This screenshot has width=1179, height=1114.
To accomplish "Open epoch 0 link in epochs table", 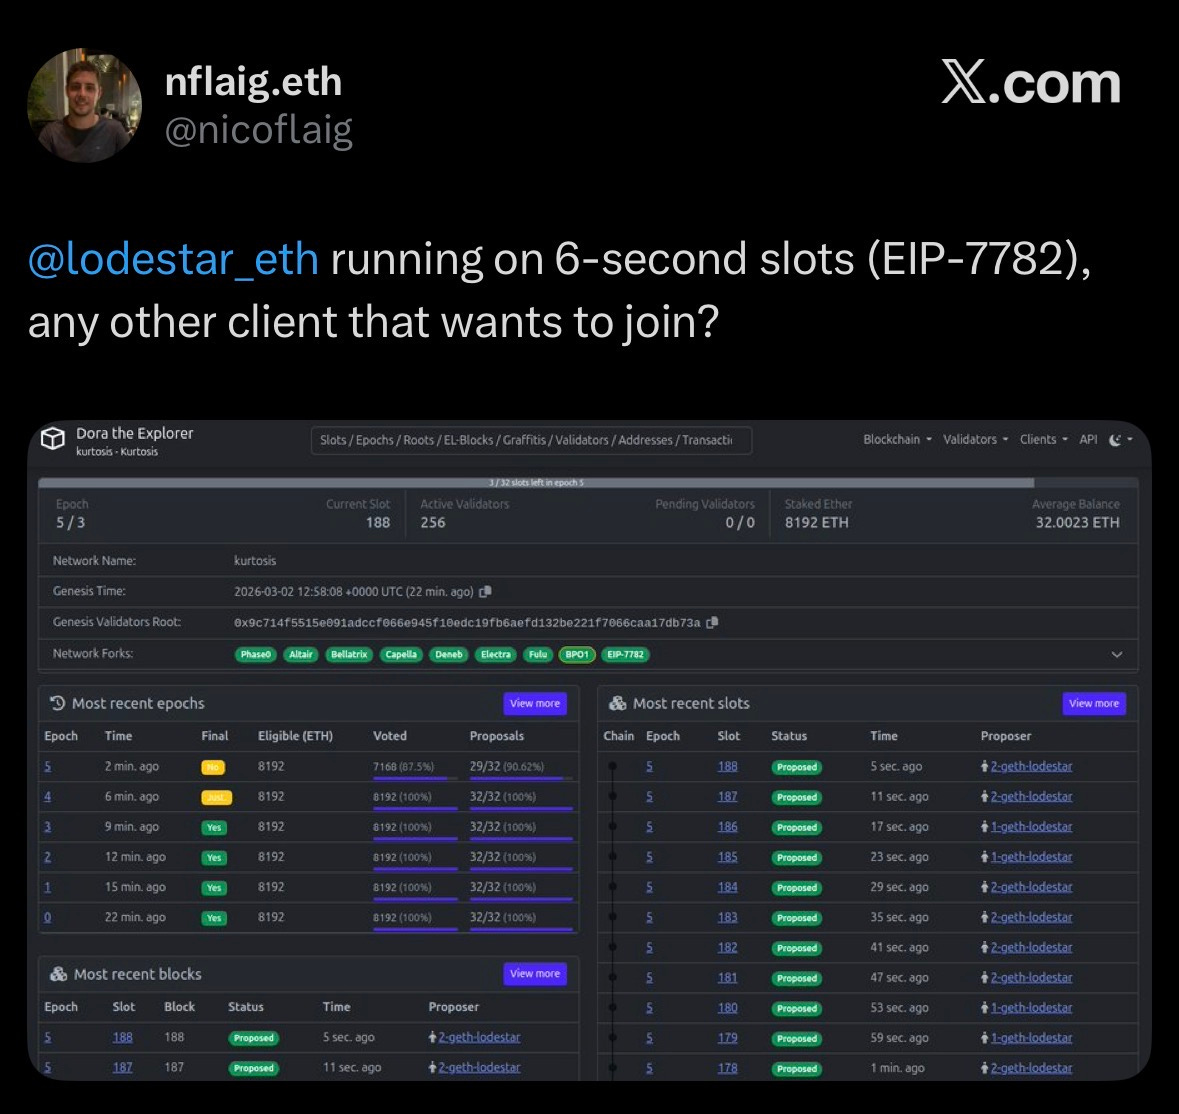I will [47, 917].
